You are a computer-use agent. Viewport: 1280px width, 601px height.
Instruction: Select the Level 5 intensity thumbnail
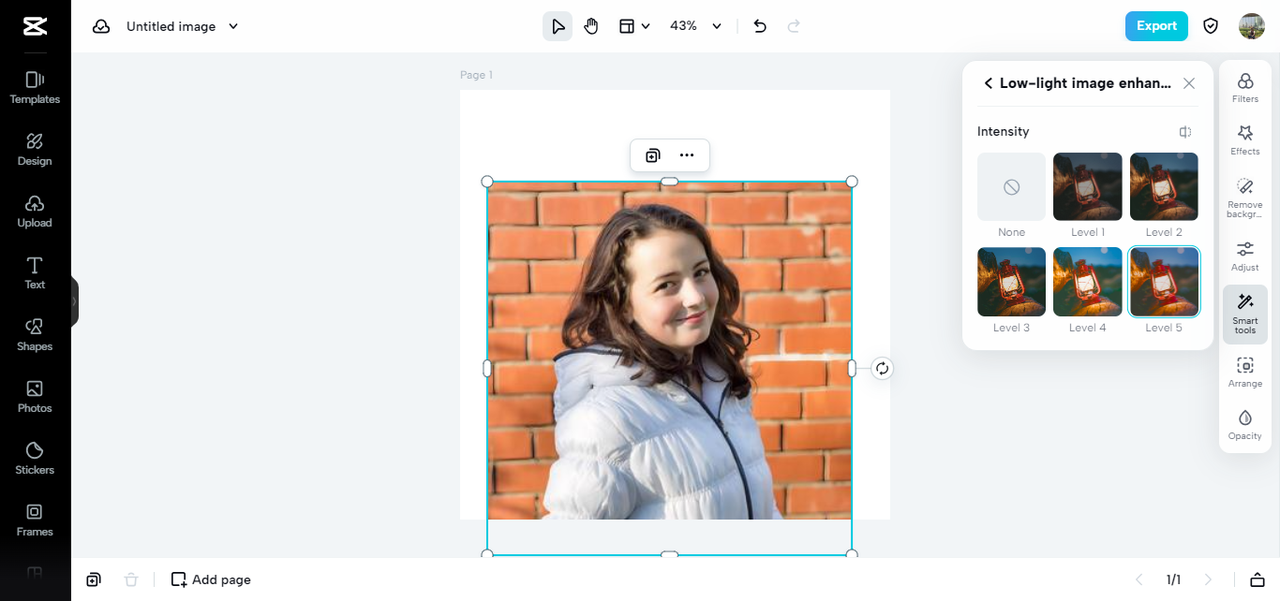coord(1164,282)
